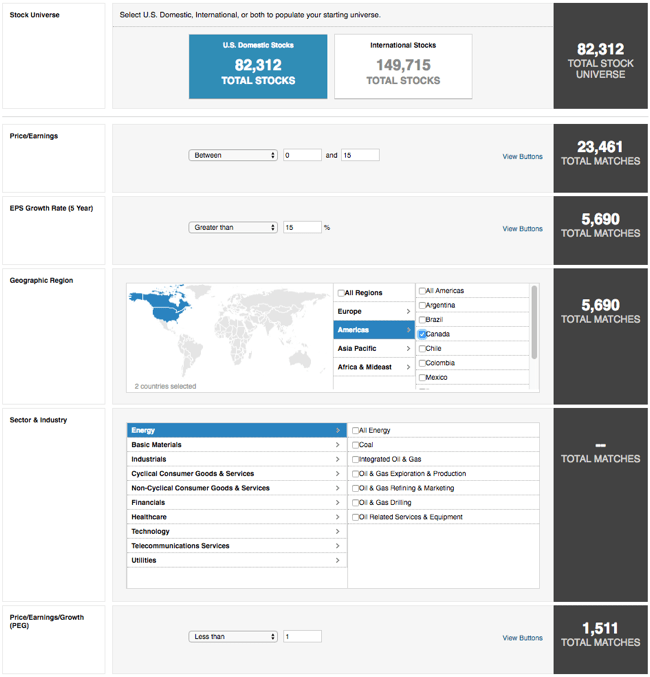The image size is (650, 677).
Task: Expand the Africa & Mideast region list
Action: [x=374, y=367]
